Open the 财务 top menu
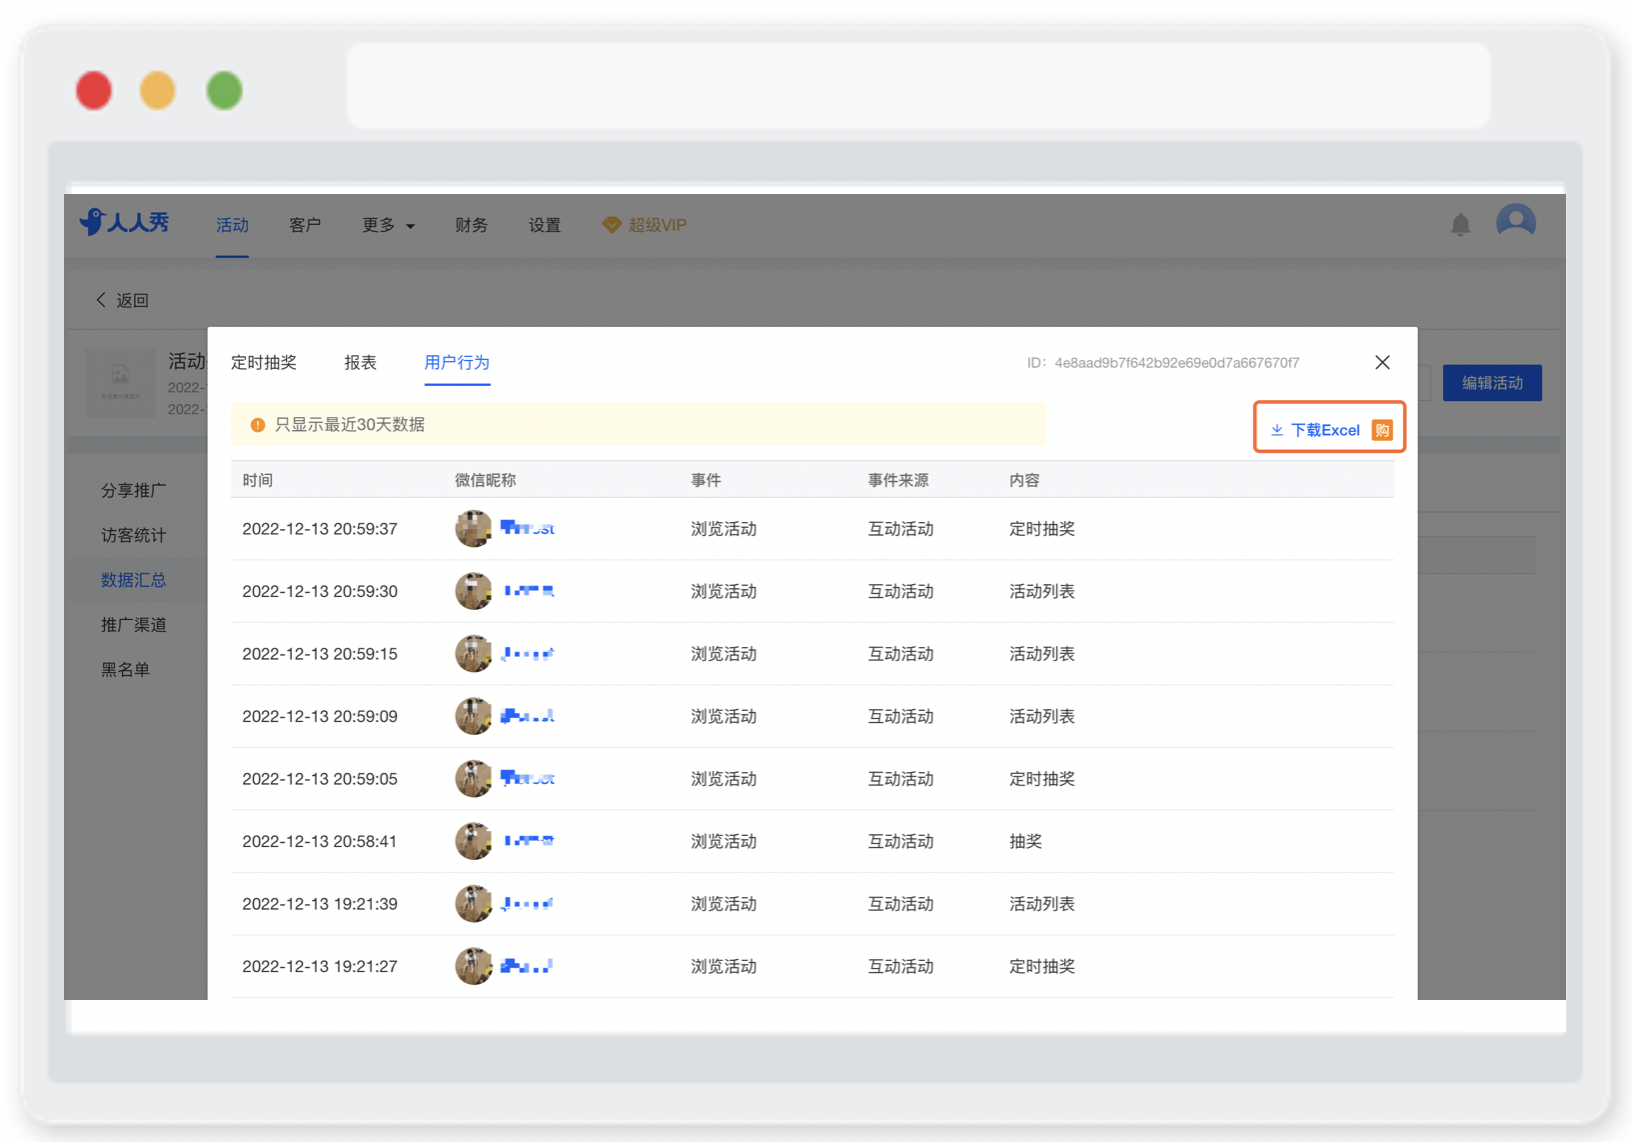Image resolution: width=1632 pixels, height=1142 pixels. click(x=471, y=225)
